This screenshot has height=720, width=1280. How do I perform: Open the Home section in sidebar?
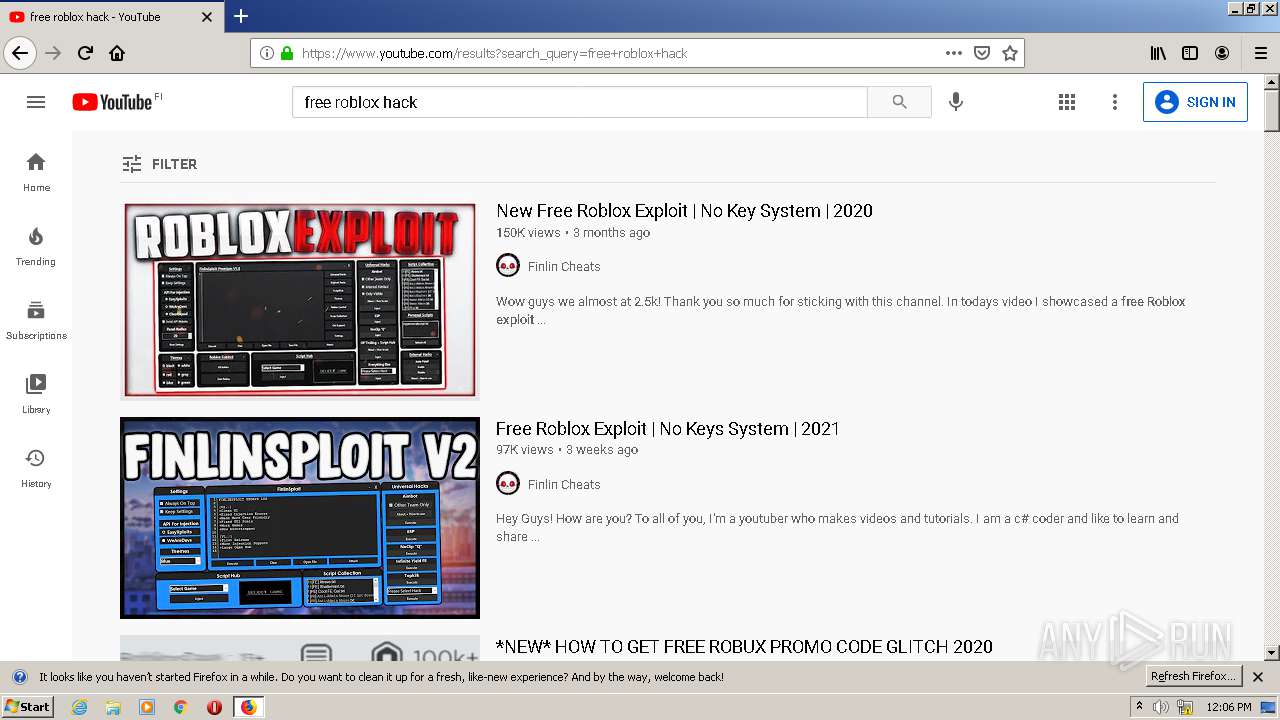coord(36,172)
